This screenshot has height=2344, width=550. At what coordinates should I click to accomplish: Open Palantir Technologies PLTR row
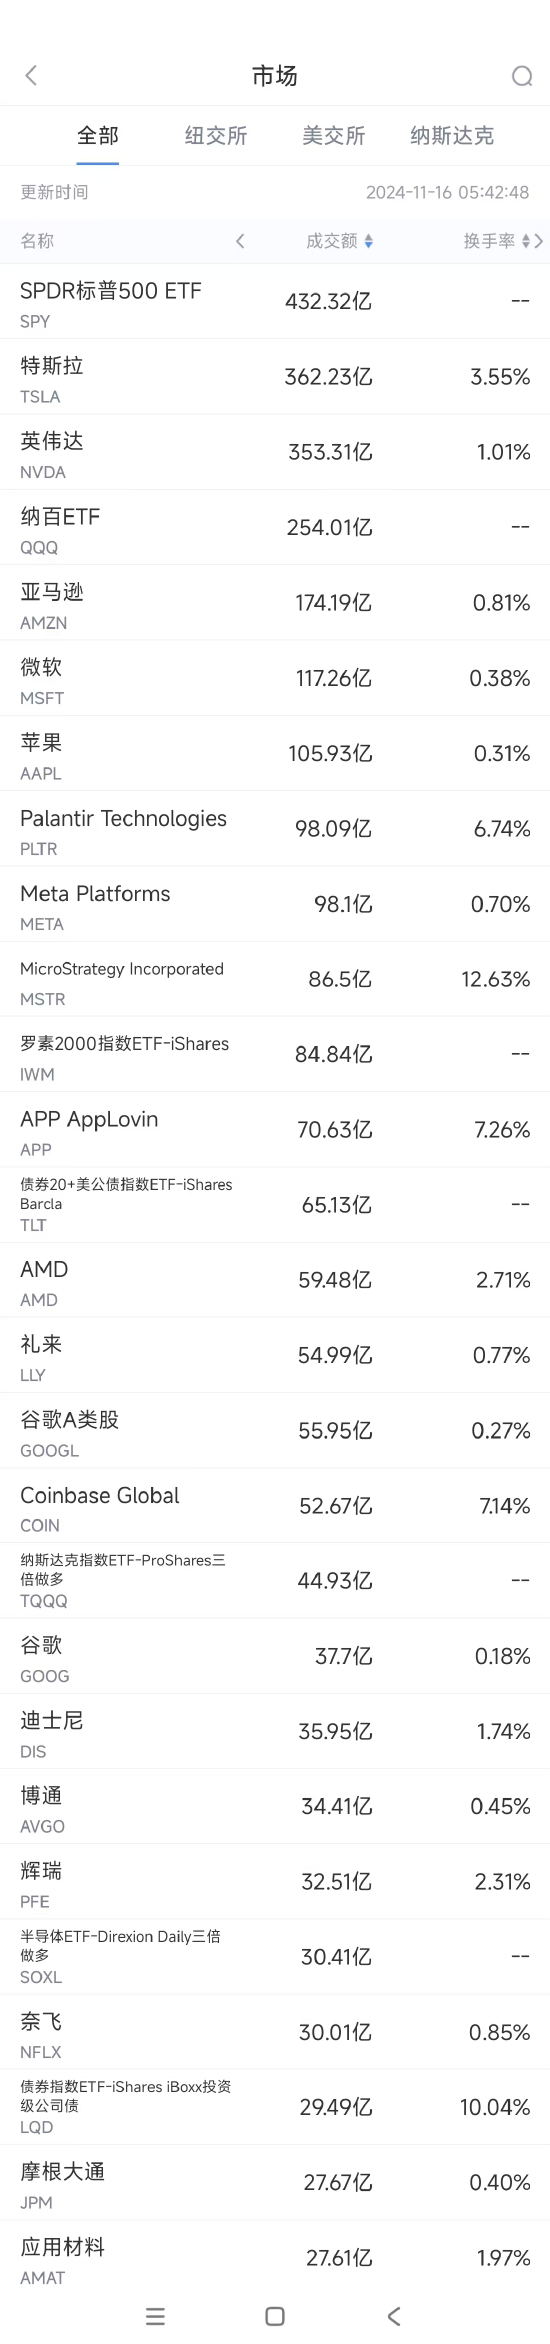coord(275,828)
